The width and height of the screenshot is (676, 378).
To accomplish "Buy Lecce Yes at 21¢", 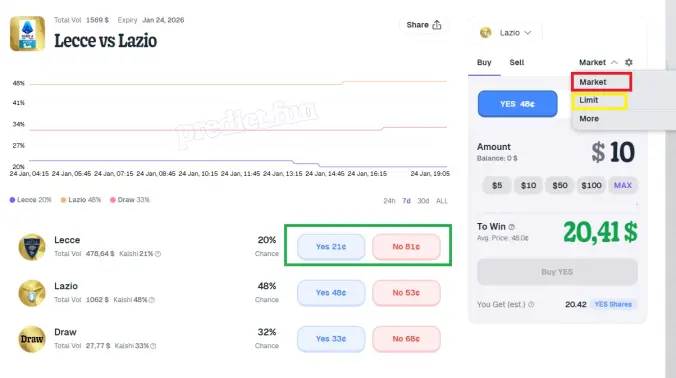I will (x=331, y=247).
